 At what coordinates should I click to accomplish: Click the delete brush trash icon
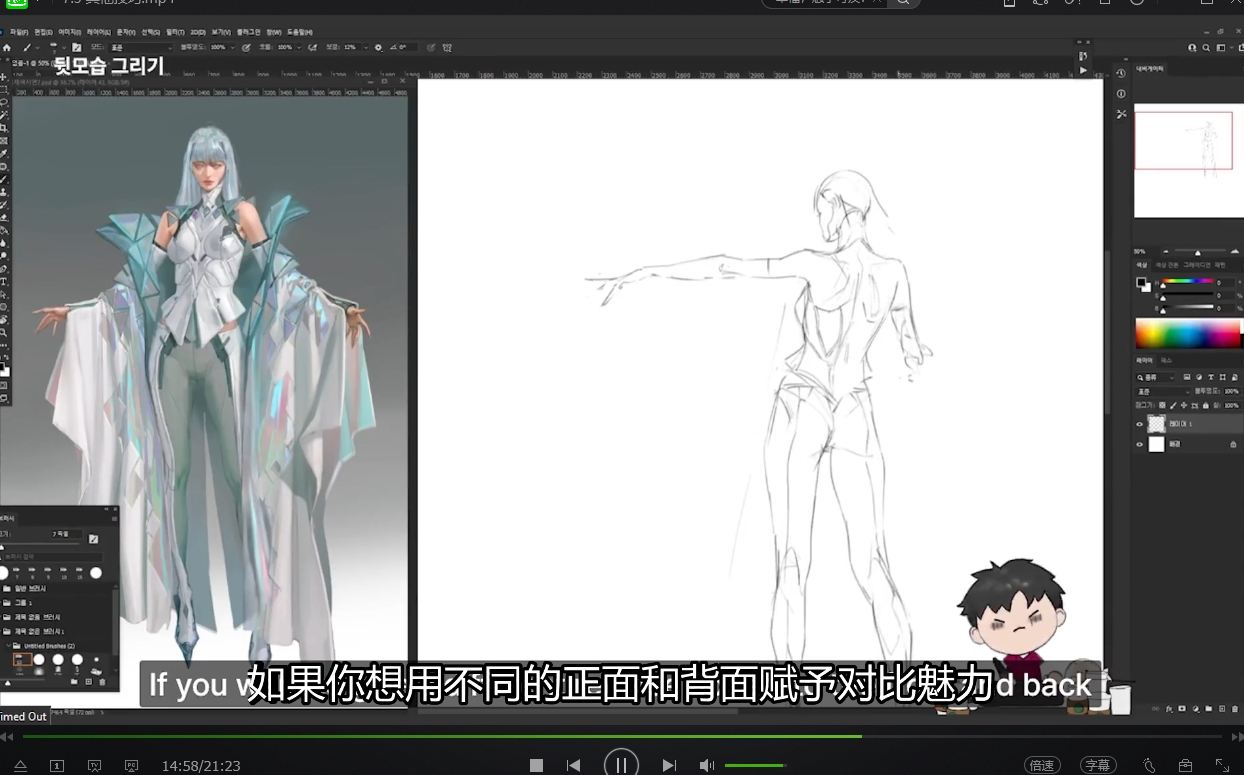102,681
